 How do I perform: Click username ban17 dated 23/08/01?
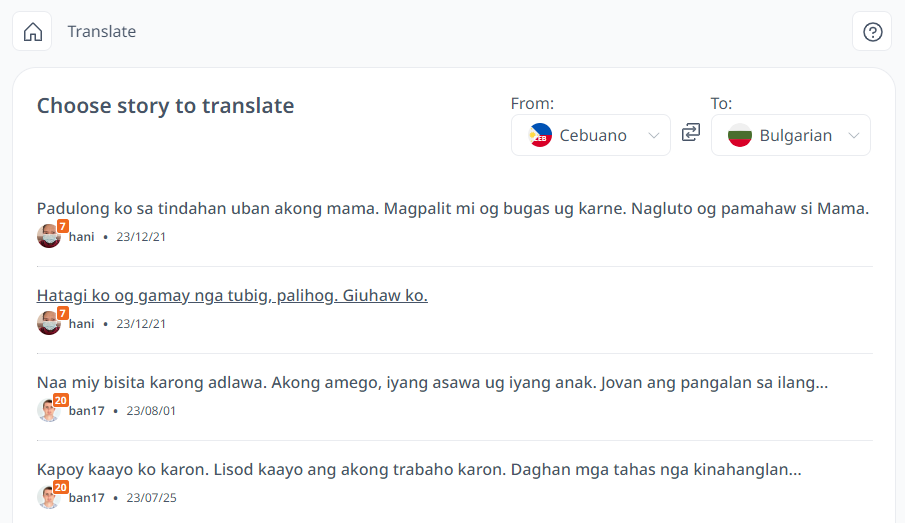click(x=87, y=411)
